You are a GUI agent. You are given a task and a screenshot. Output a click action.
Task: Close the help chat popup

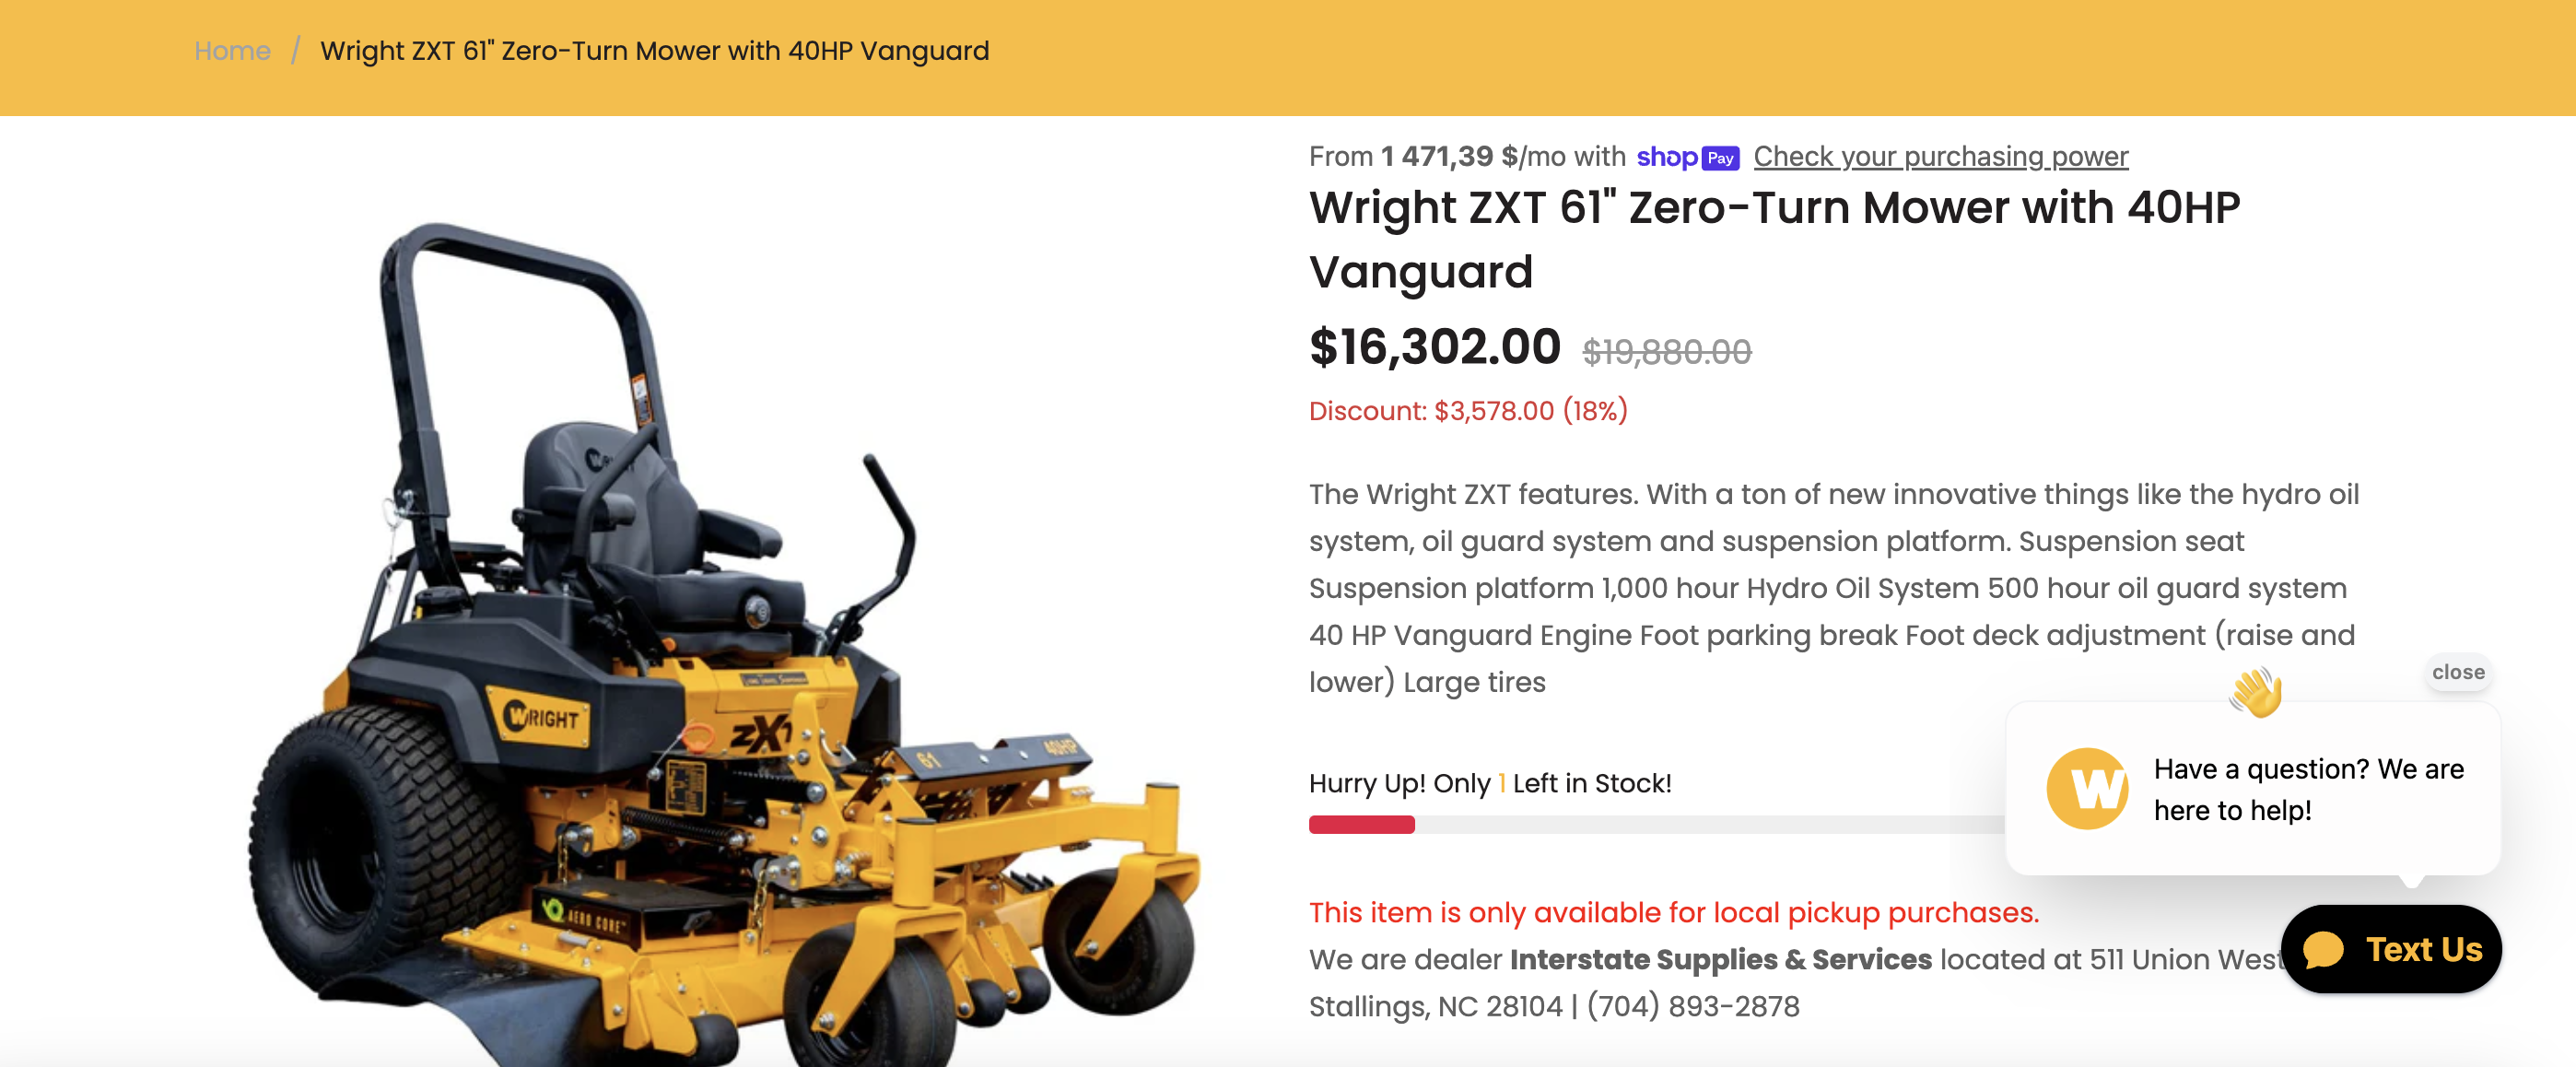tap(2457, 672)
